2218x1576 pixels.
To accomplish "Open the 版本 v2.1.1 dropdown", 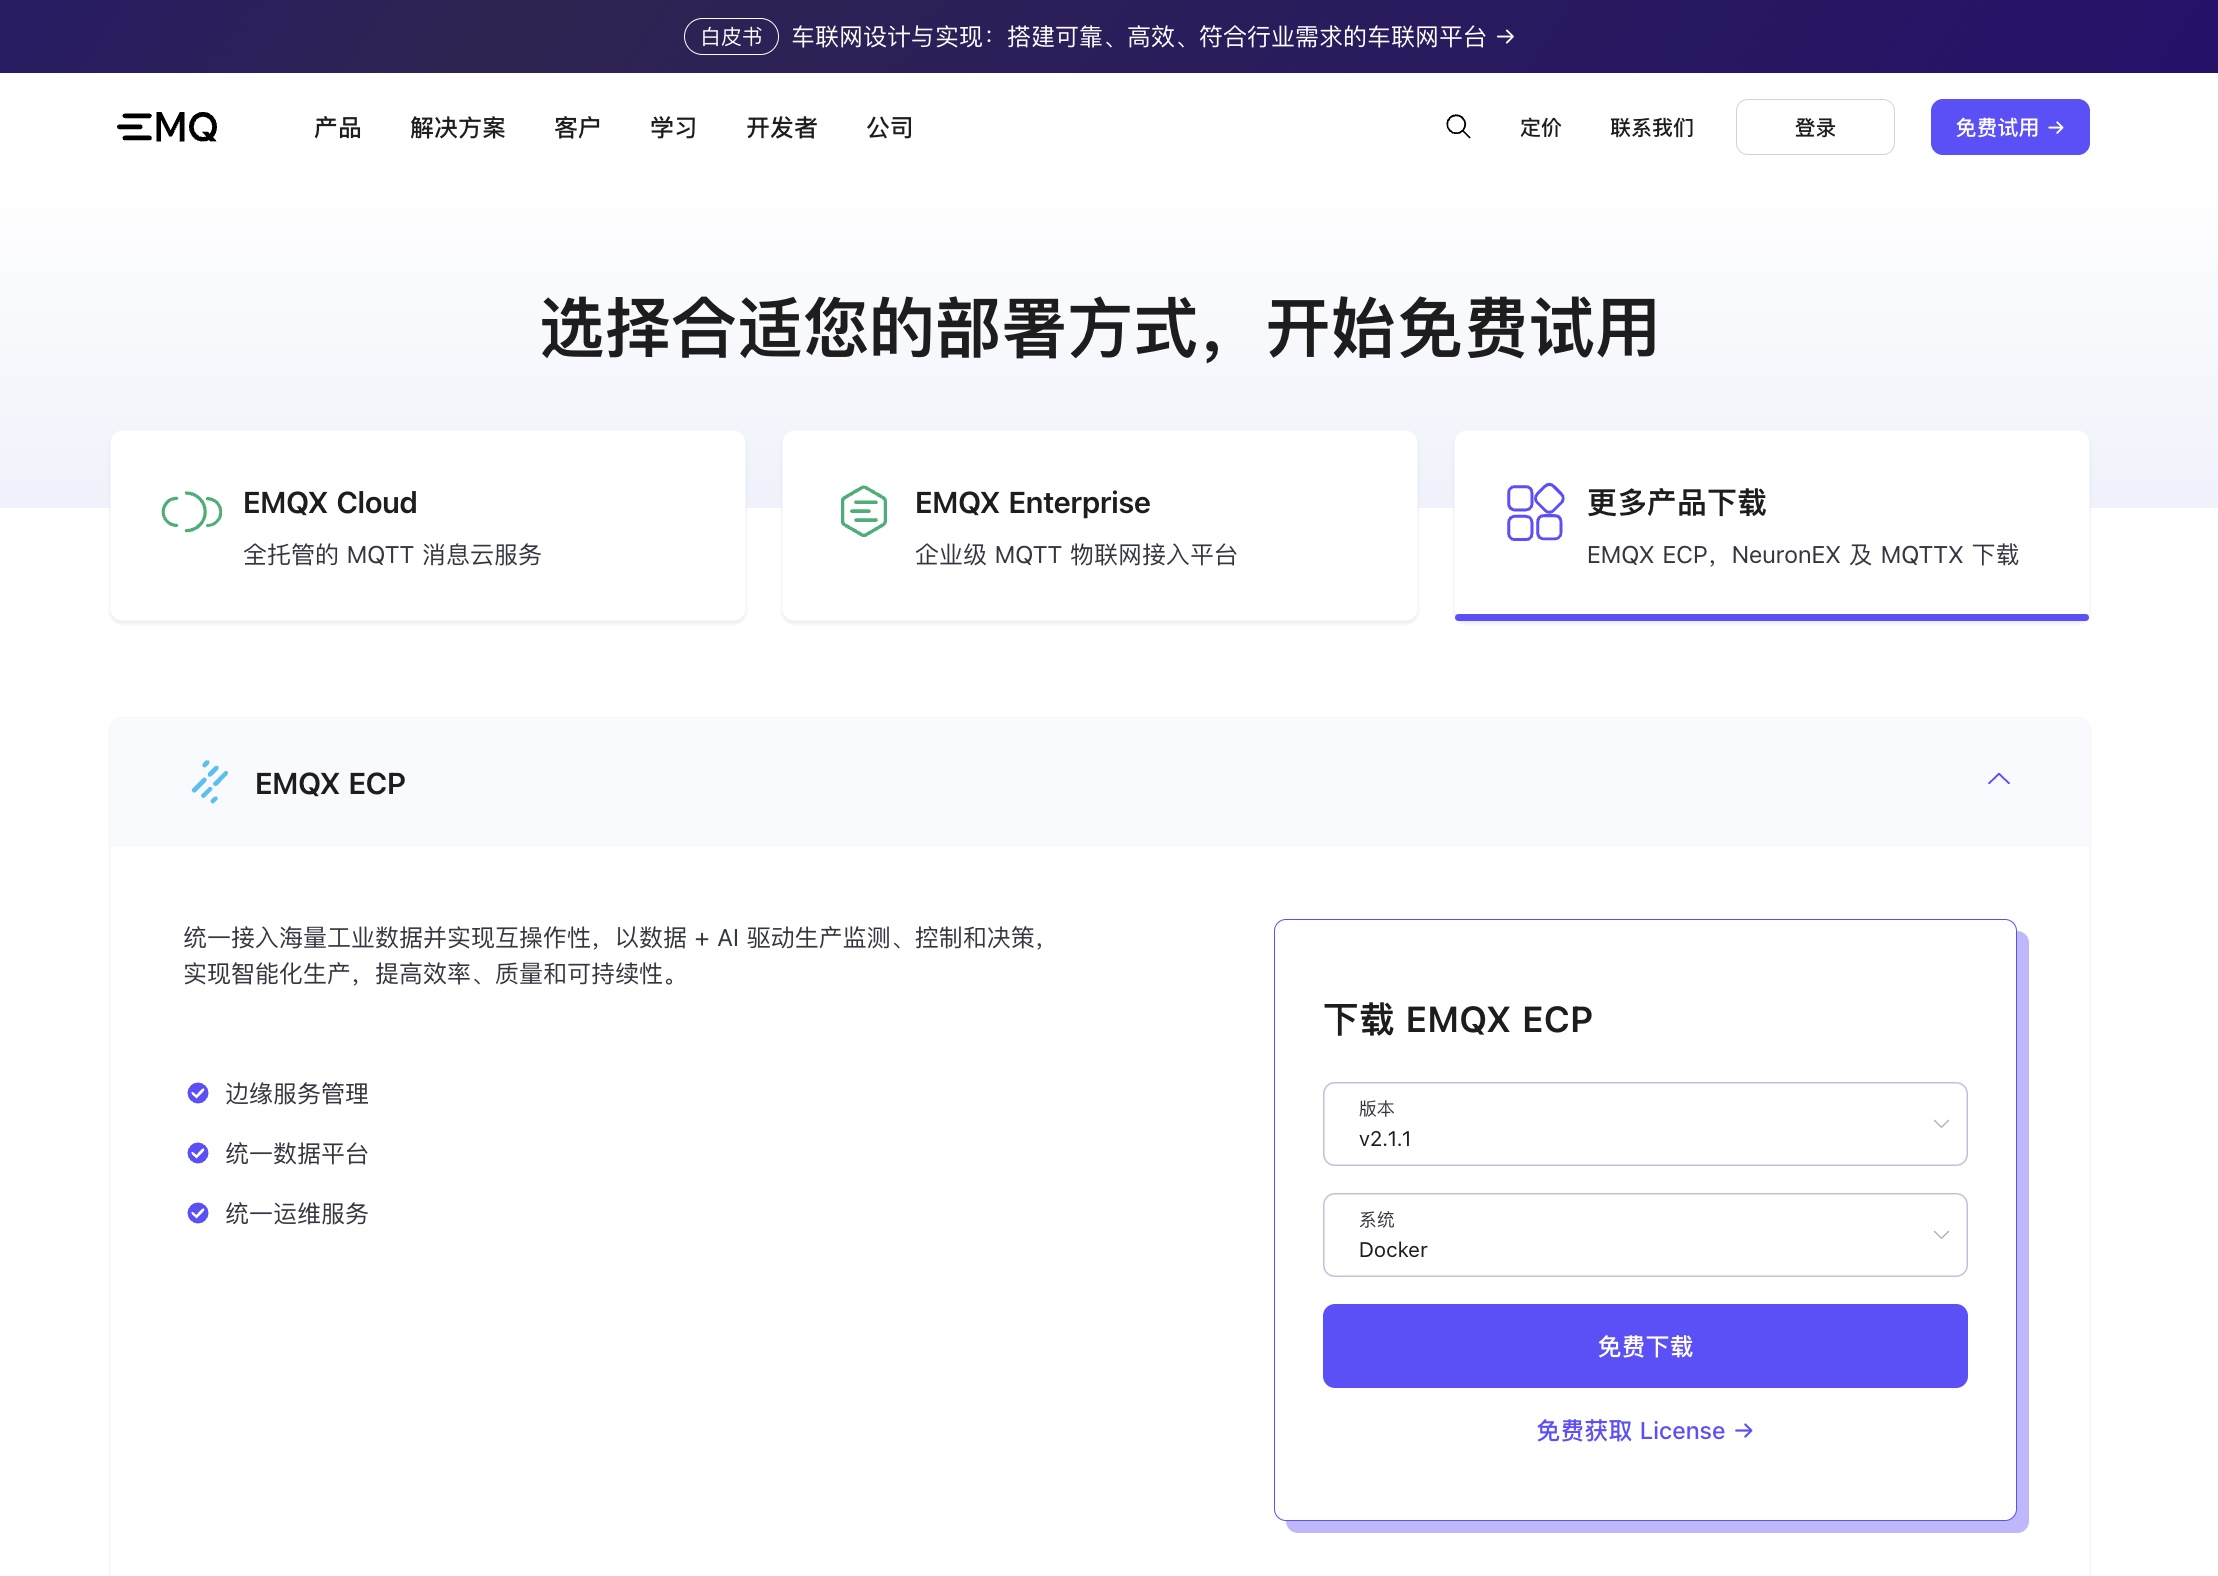I will click(1645, 1124).
